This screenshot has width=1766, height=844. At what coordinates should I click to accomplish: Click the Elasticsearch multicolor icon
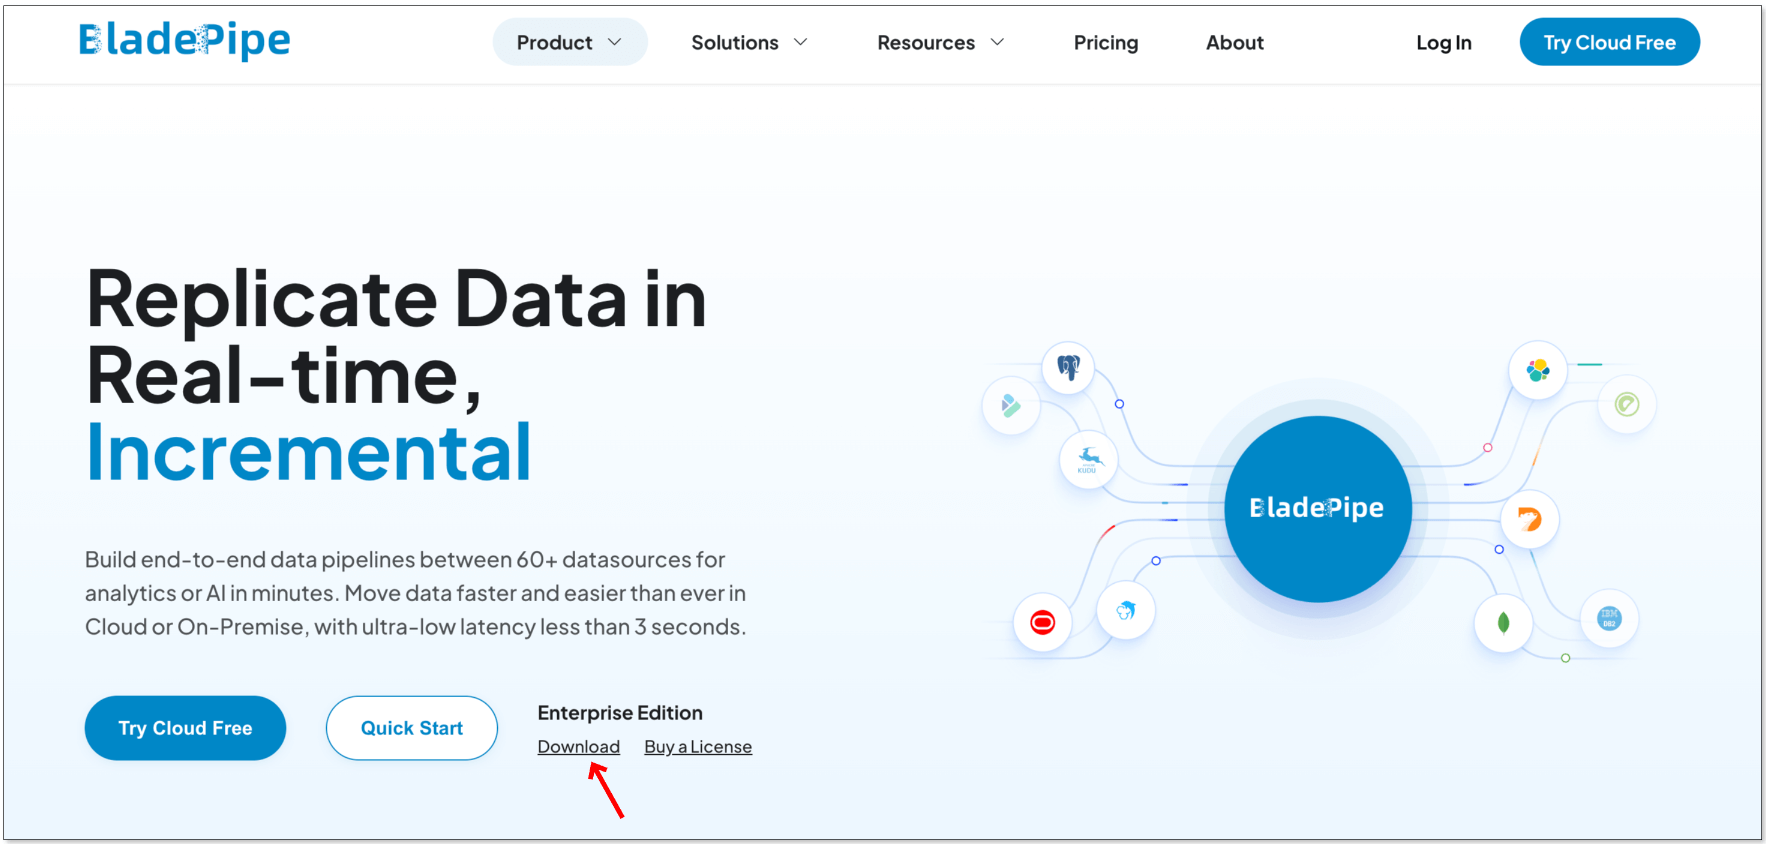coord(1537,370)
